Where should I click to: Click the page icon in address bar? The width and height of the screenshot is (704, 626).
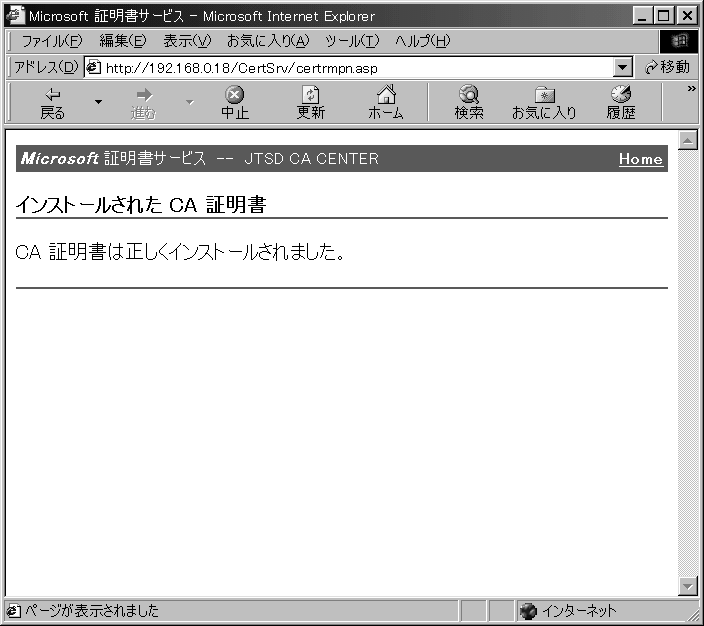93,67
